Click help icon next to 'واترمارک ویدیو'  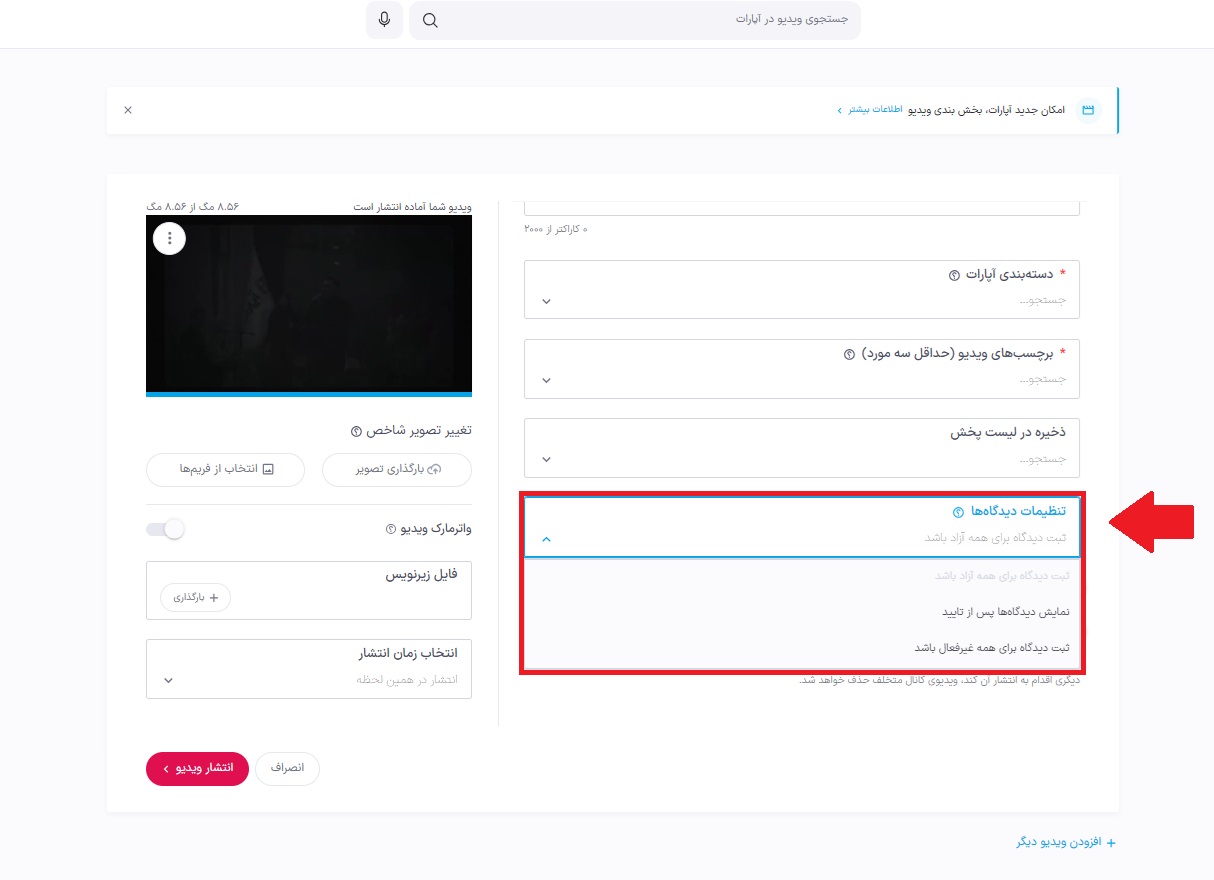pyautogui.click(x=391, y=530)
